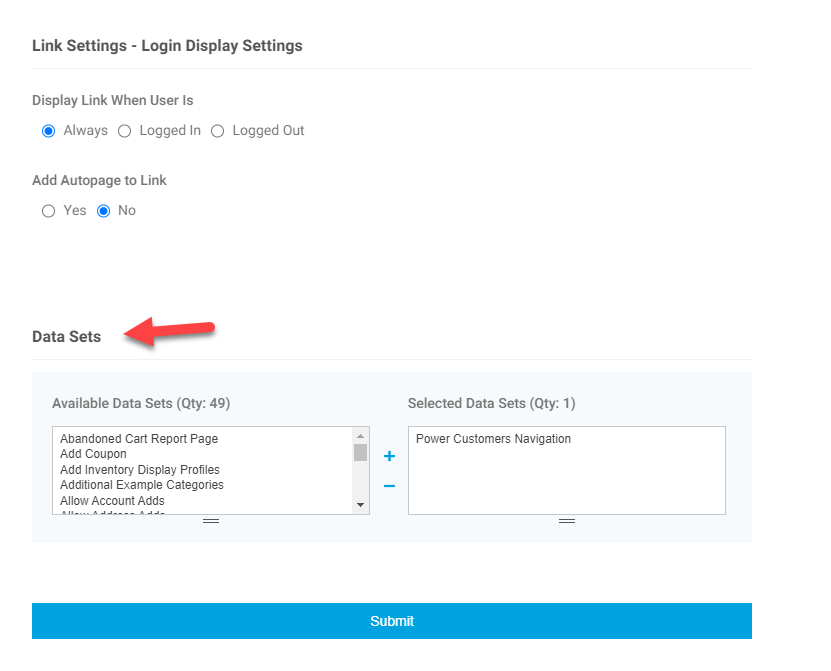
Task: Submit the link settings form
Action: (x=392, y=621)
